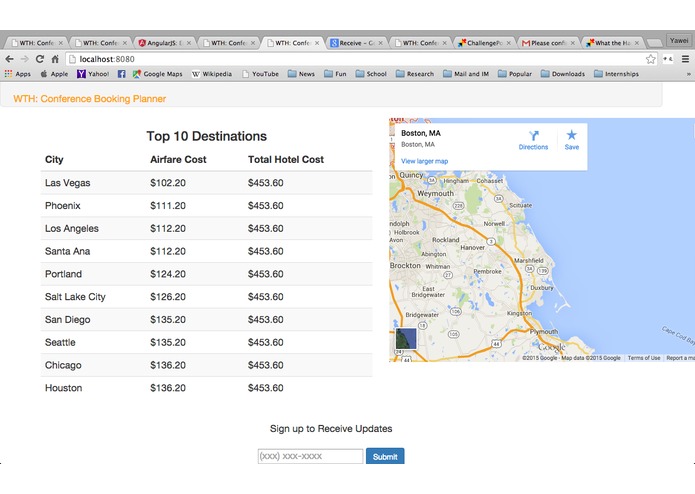Click the Yawei profile button
Image resolution: width=695 pixels, height=494 pixels.
pos(679,41)
